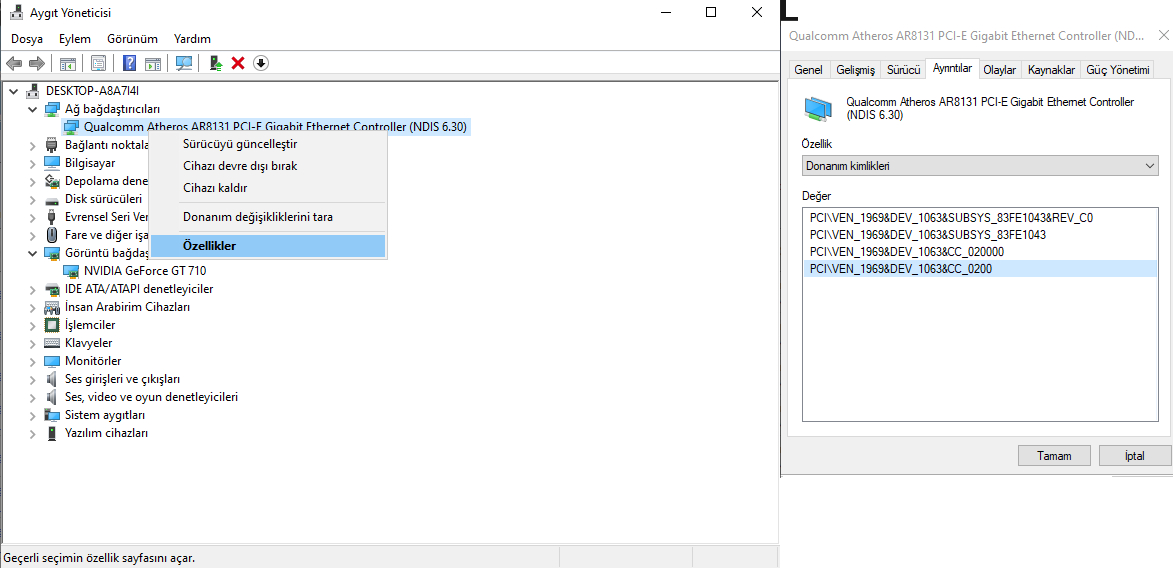Screen dimensions: 1173x568
Task: Click the scan for hardware changes icon
Action: 184,64
